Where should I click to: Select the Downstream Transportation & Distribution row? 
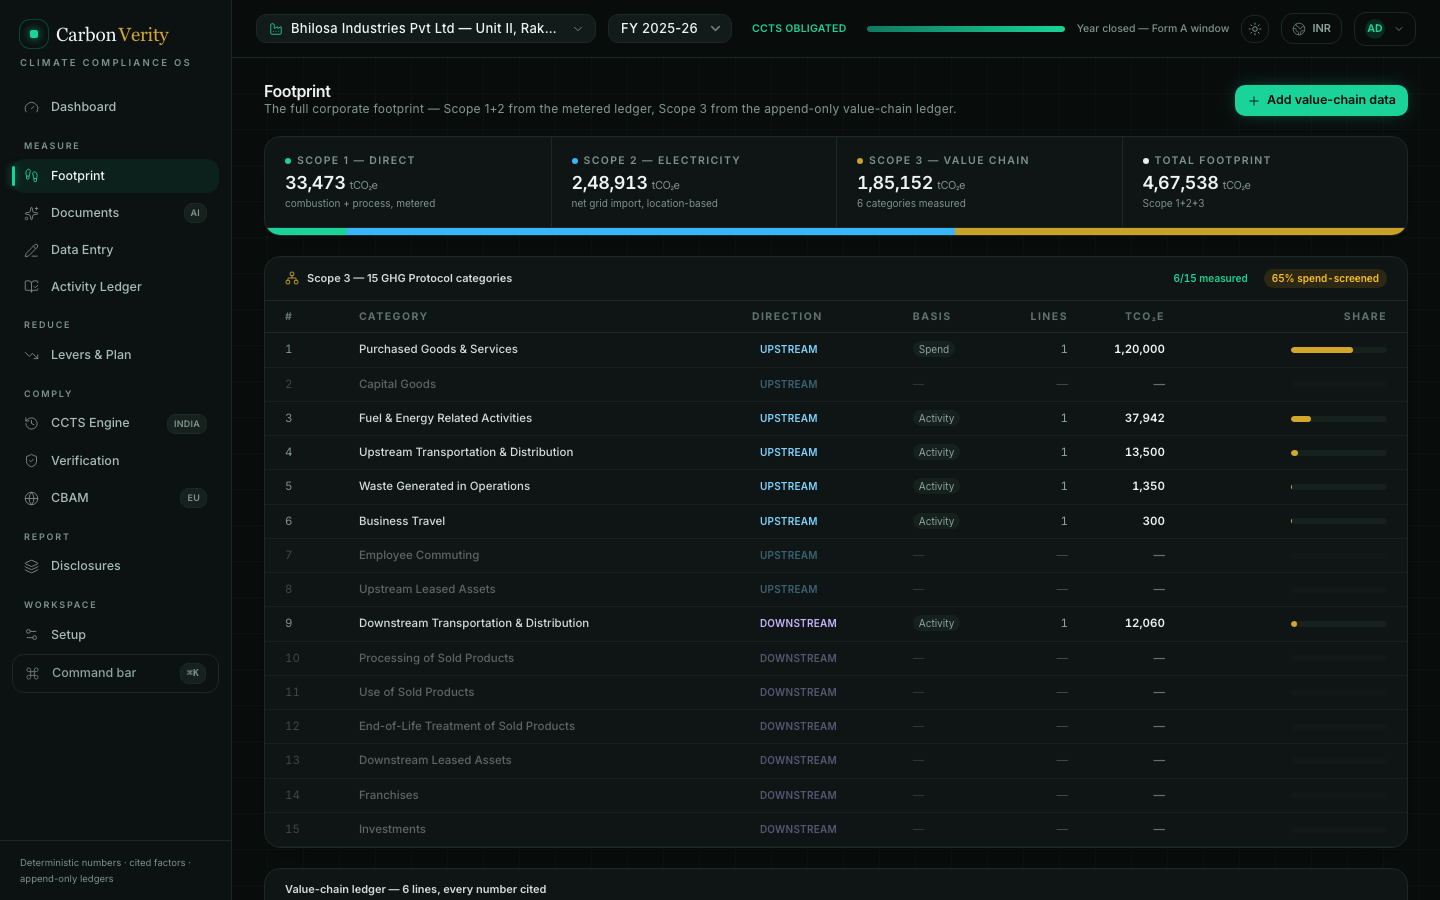(x=836, y=624)
